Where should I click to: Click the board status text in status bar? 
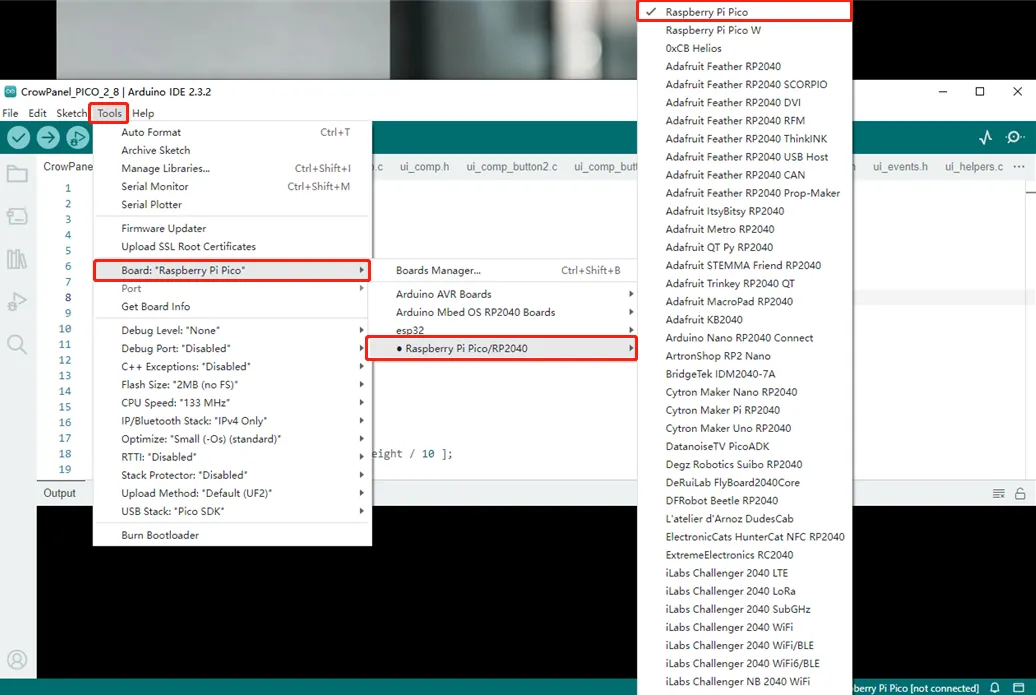916,688
